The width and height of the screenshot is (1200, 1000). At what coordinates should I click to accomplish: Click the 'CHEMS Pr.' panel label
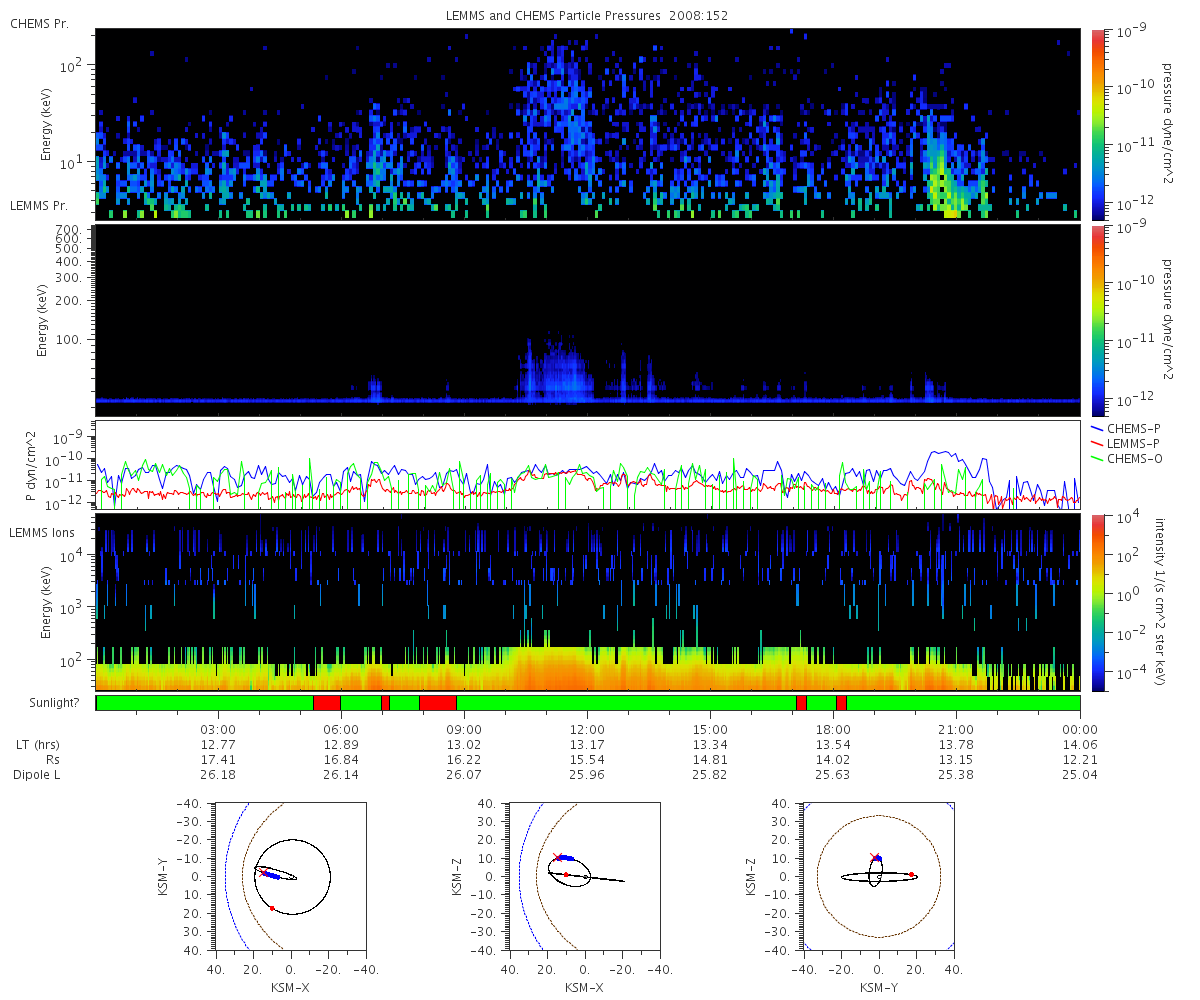(x=39, y=23)
